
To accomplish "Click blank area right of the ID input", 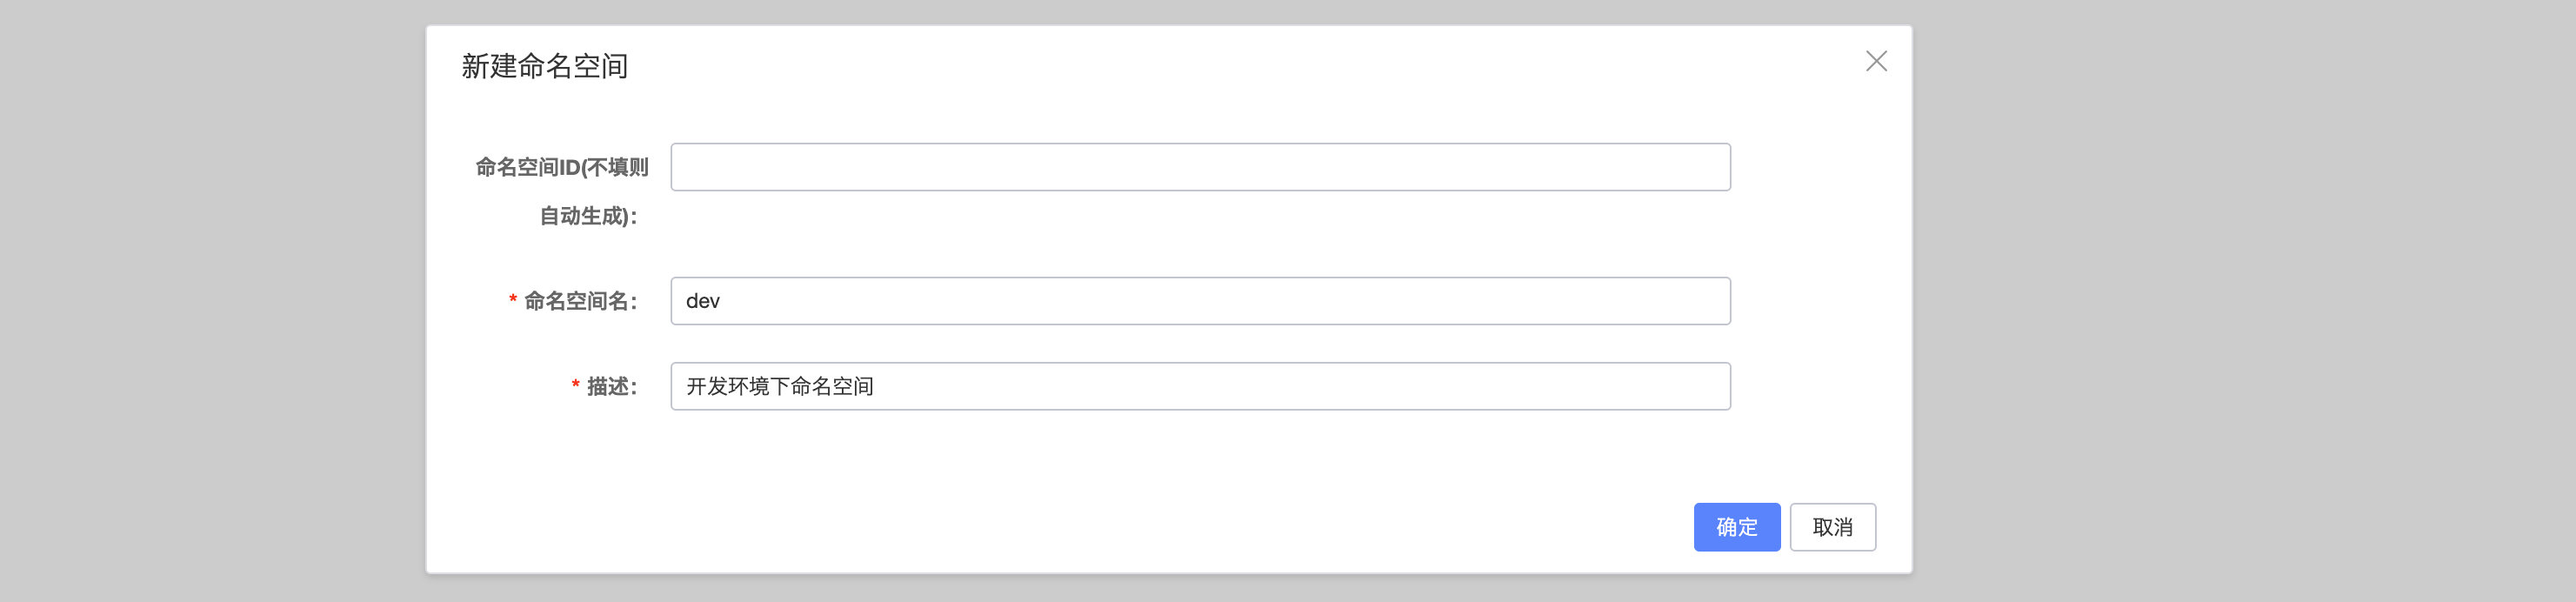I will pos(1820,167).
